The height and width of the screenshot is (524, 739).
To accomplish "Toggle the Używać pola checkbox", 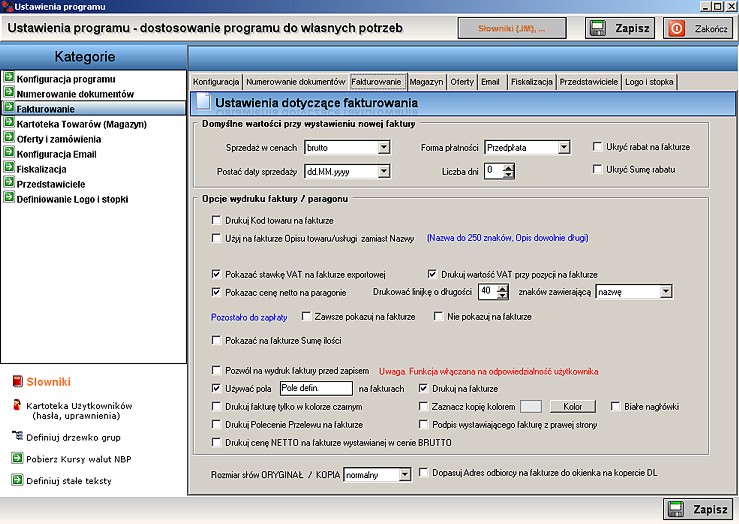I will pos(216,388).
